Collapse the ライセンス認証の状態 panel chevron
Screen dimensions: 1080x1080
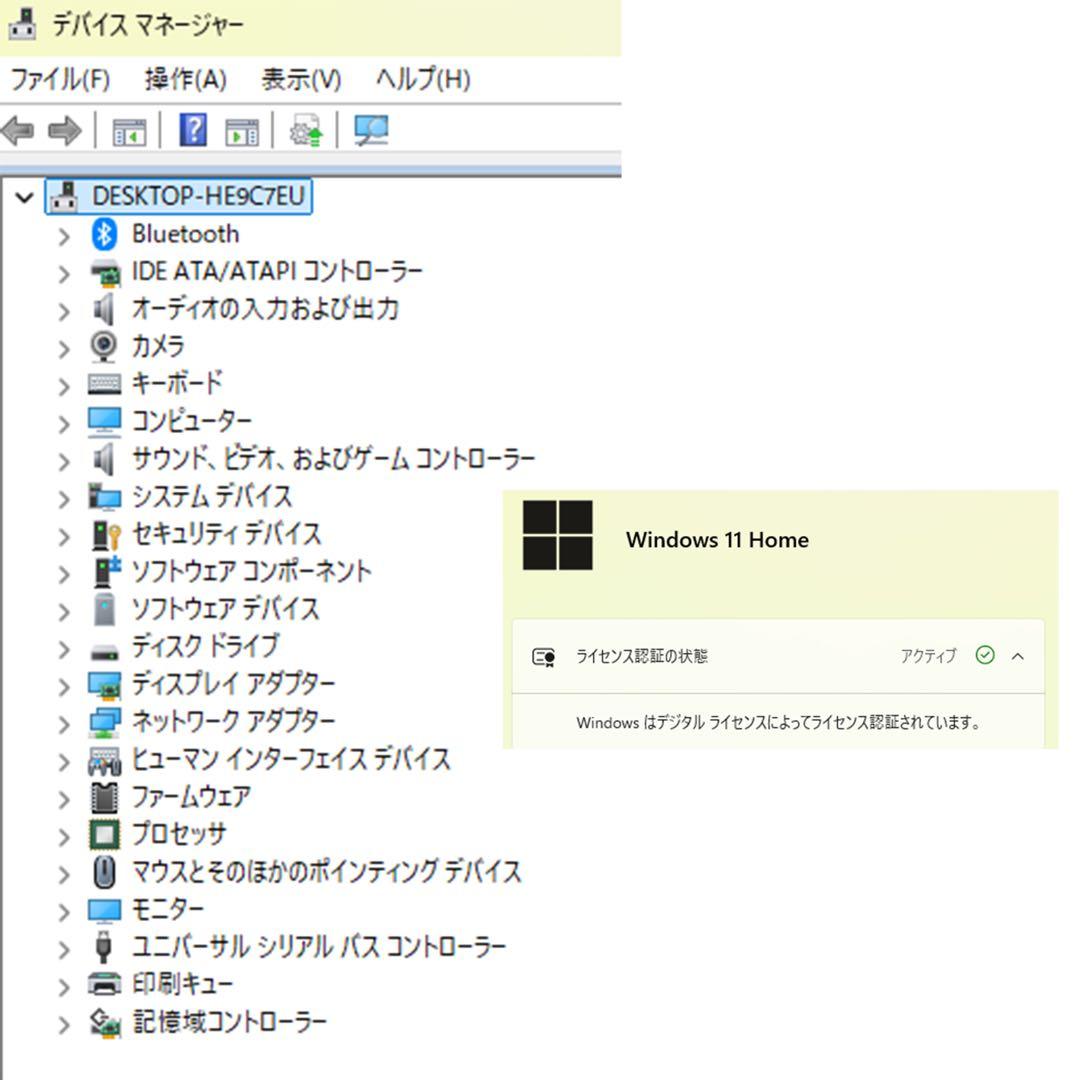click(1018, 656)
